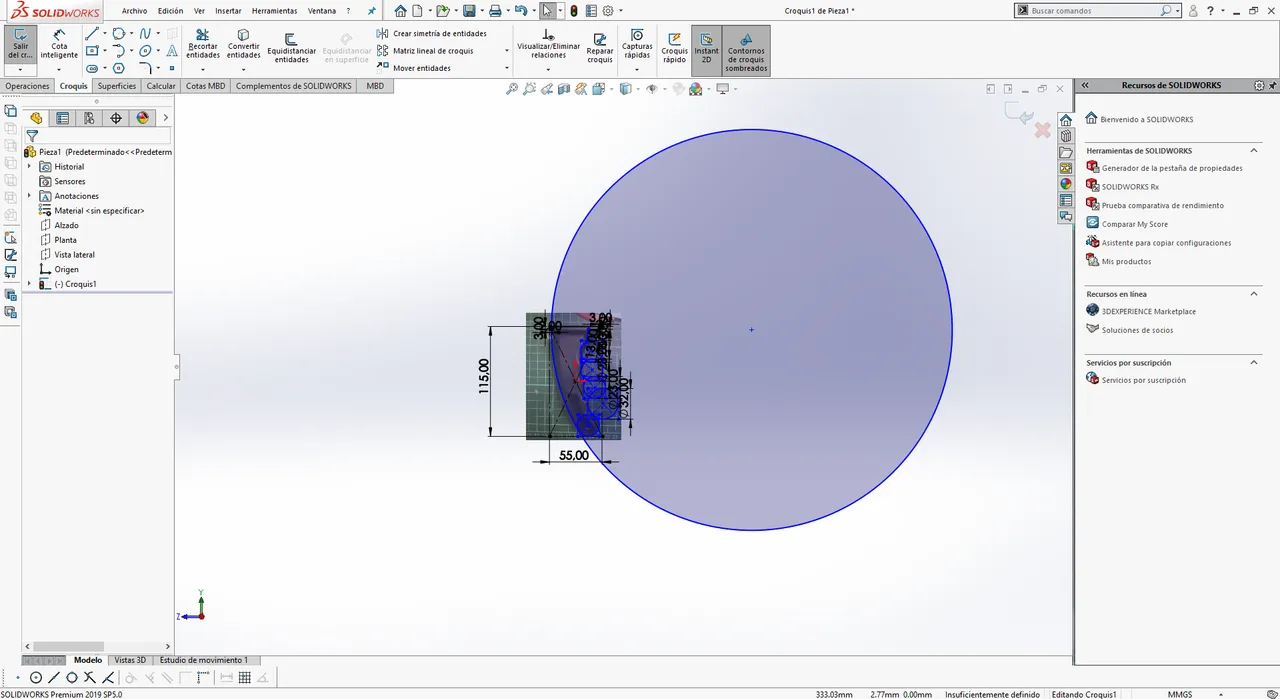Open Insertar menu

(x=228, y=11)
